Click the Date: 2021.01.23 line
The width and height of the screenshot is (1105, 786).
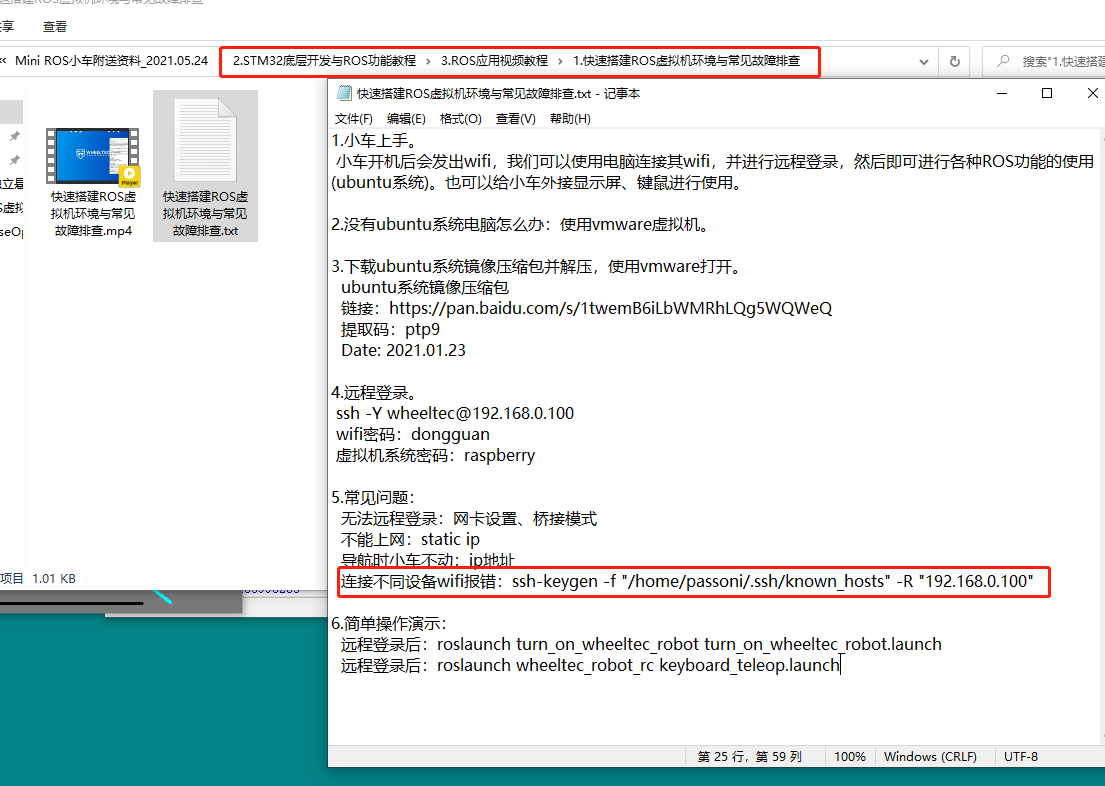[403, 350]
